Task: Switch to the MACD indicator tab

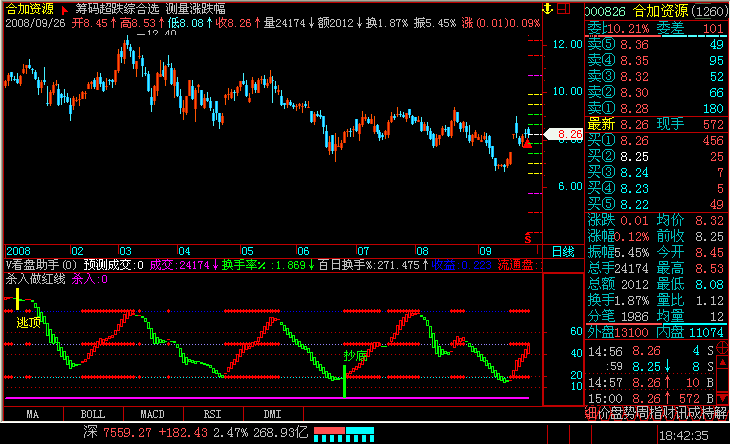Action: point(153,414)
